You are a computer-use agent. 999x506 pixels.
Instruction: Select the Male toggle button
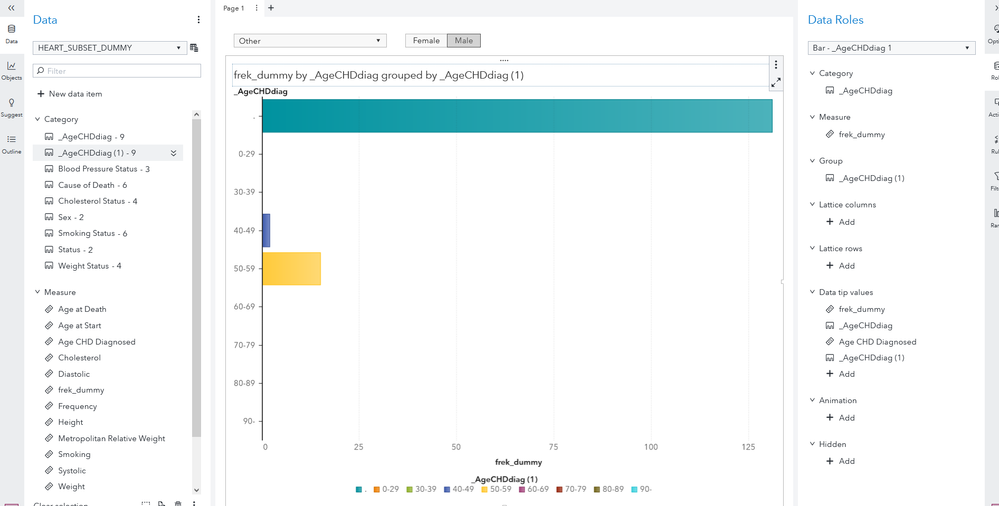464,41
